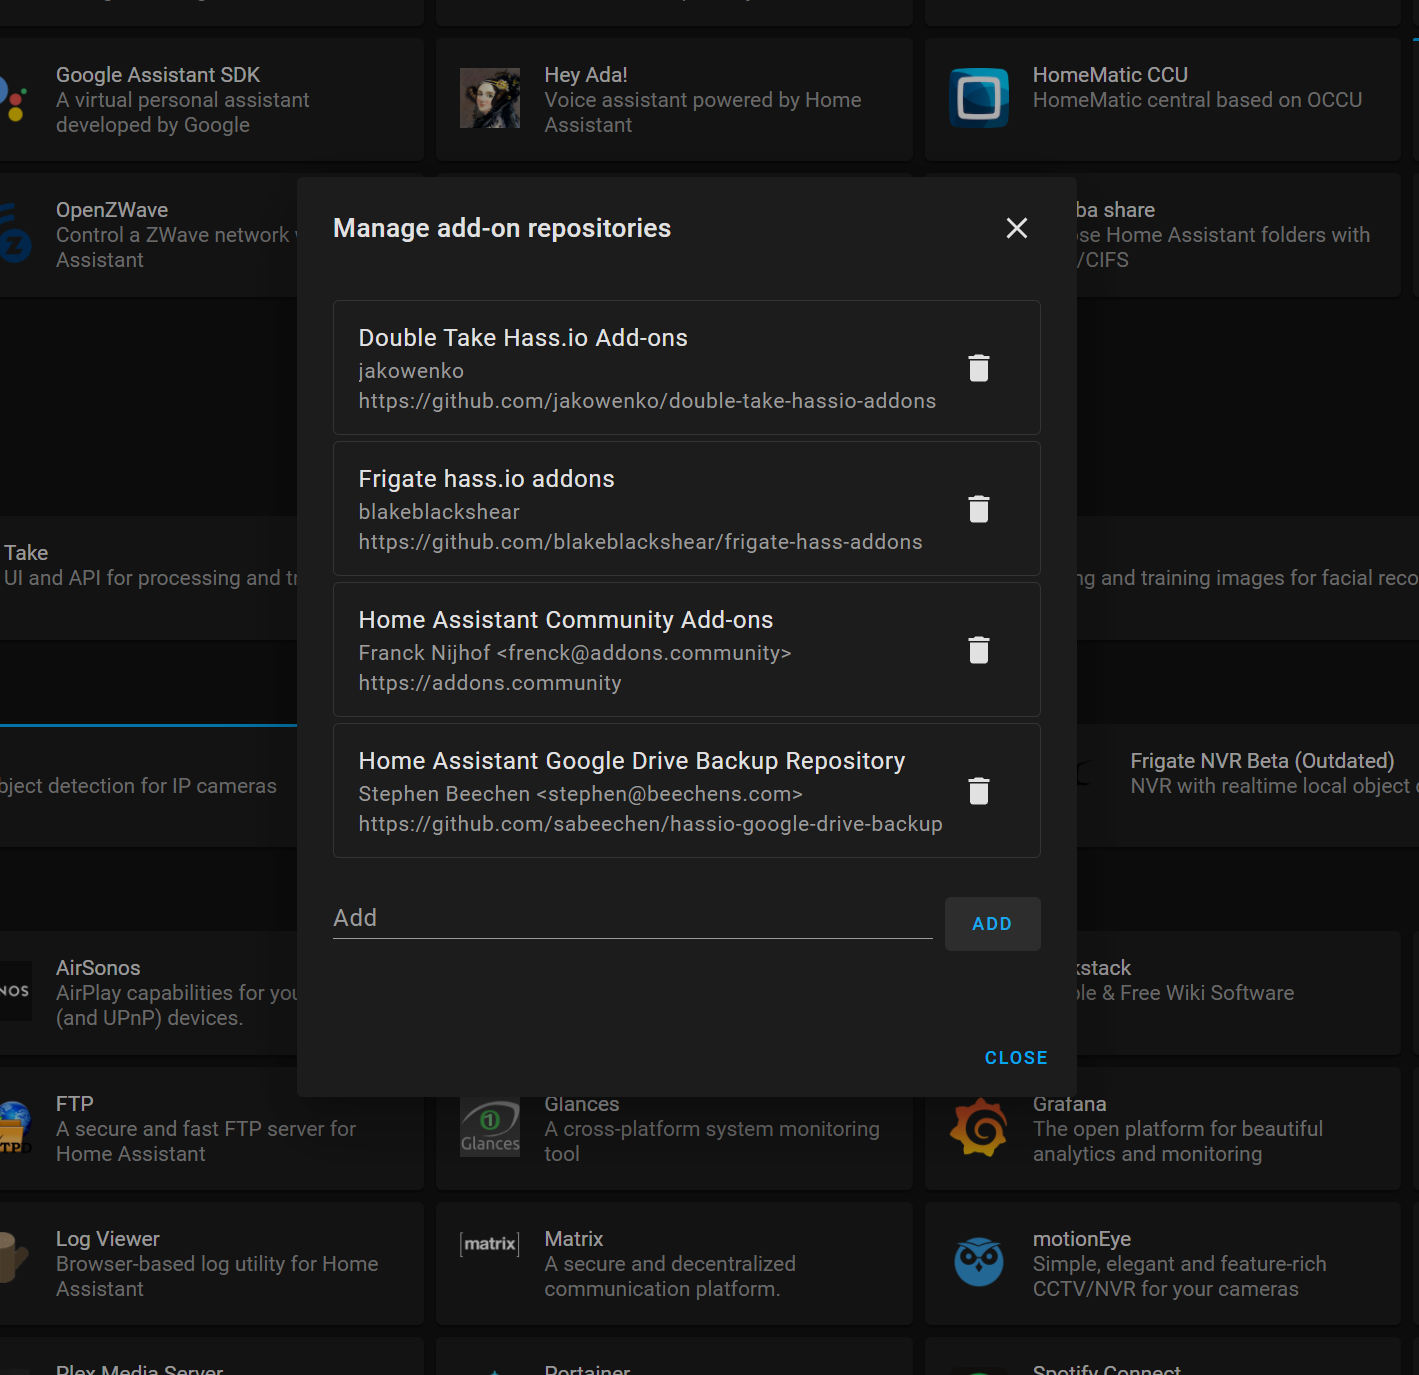This screenshot has height=1375, width=1419.
Task: Click the blakeblackshear maintainer text
Action: pyautogui.click(x=439, y=512)
